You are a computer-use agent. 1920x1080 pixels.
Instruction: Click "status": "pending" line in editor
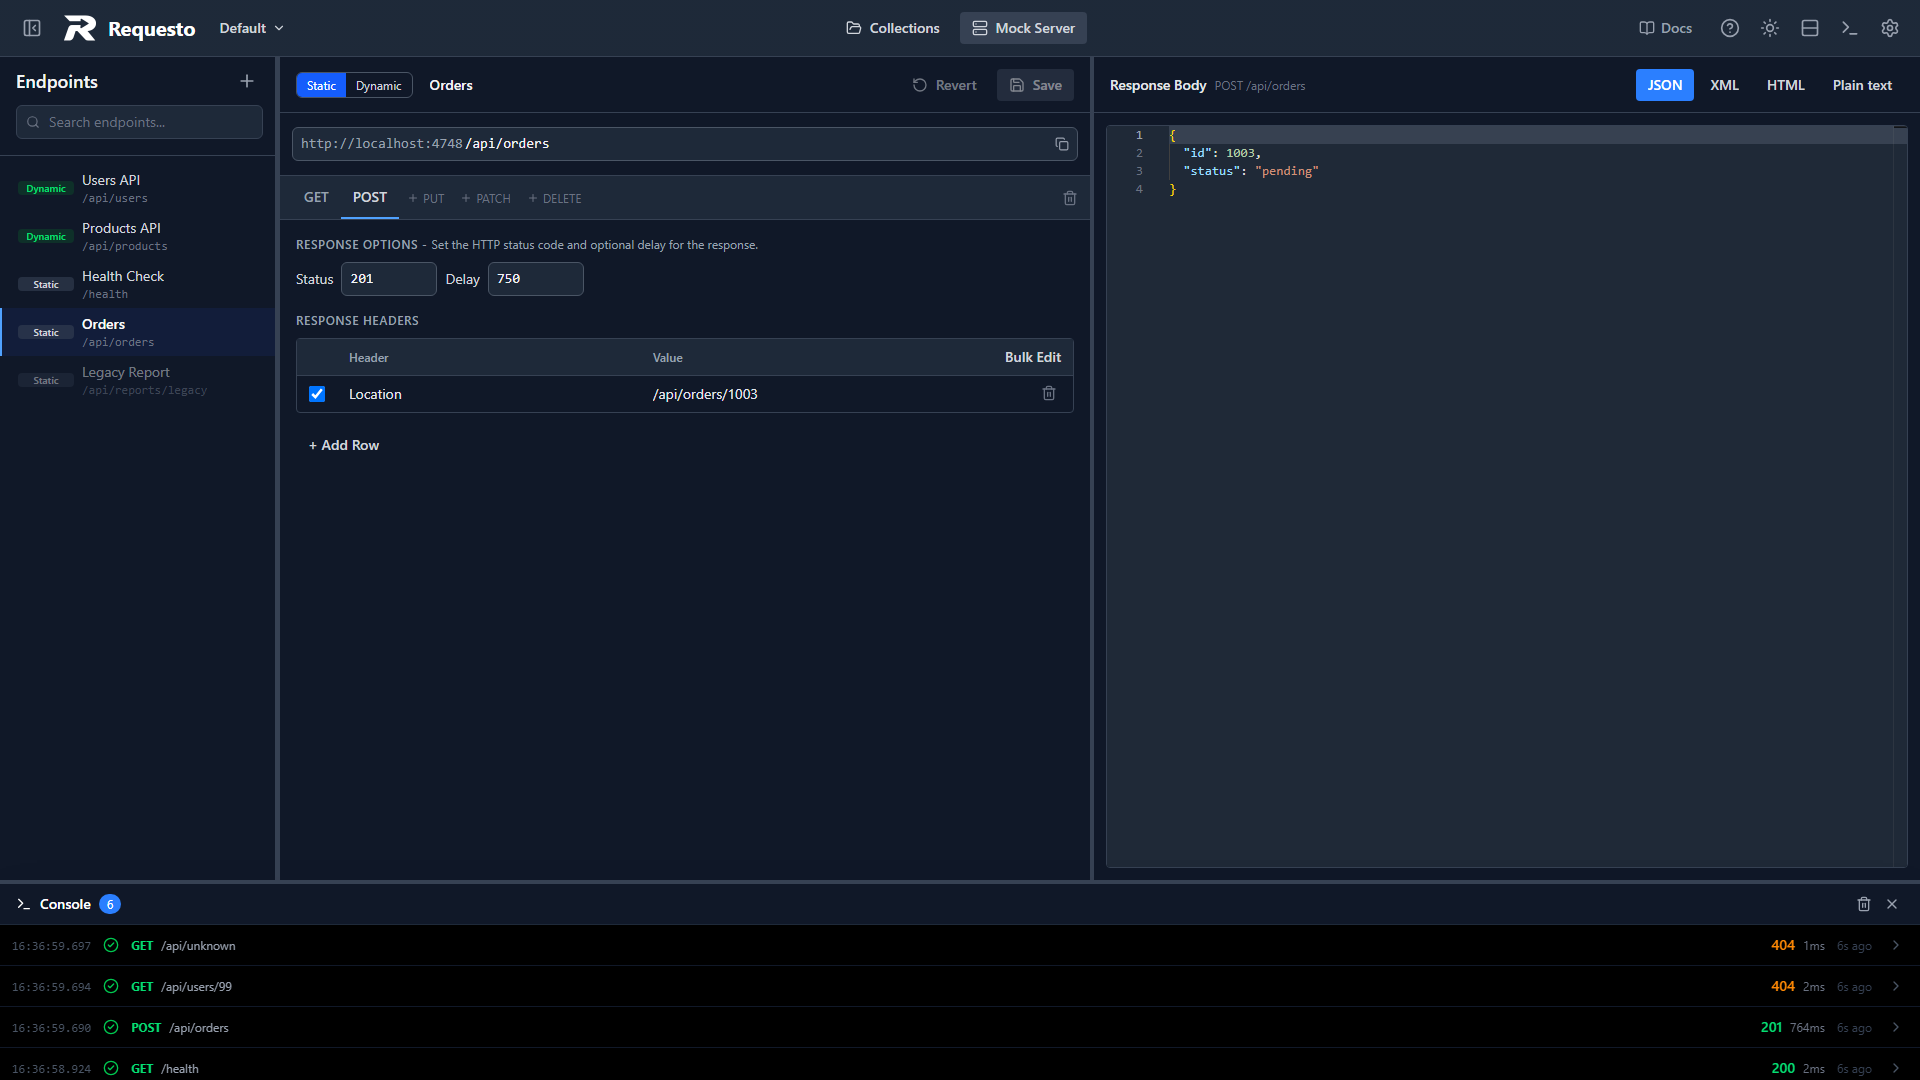(x=1251, y=171)
